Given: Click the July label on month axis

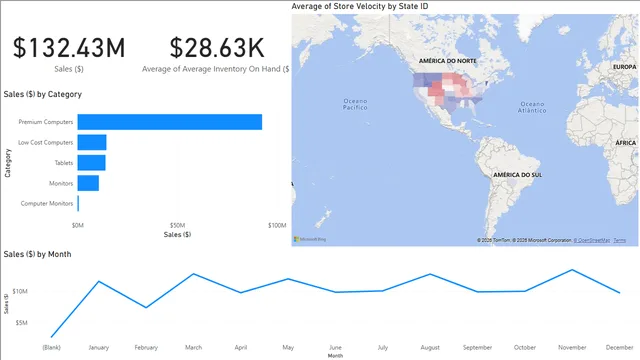Looking at the screenshot, I should point(383,348).
